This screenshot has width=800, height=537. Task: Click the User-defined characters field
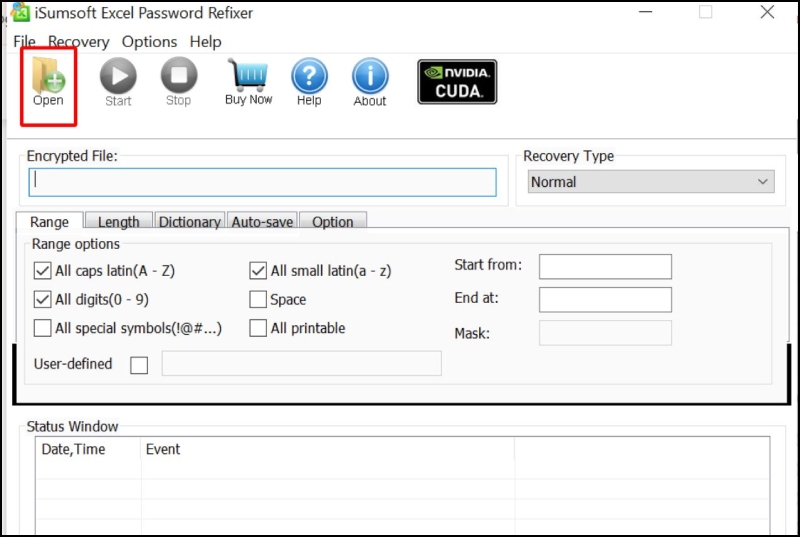(x=302, y=363)
